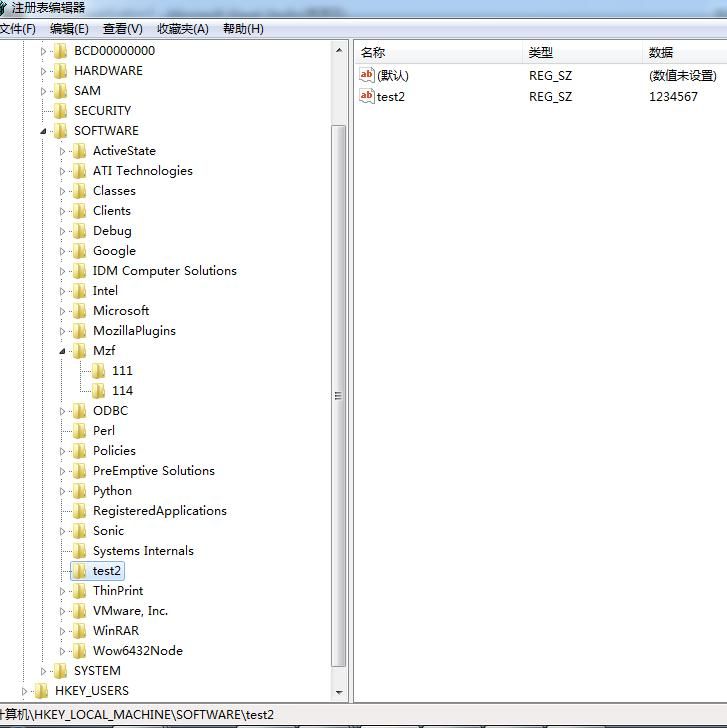Click the 111 subkey folder icon

98,370
